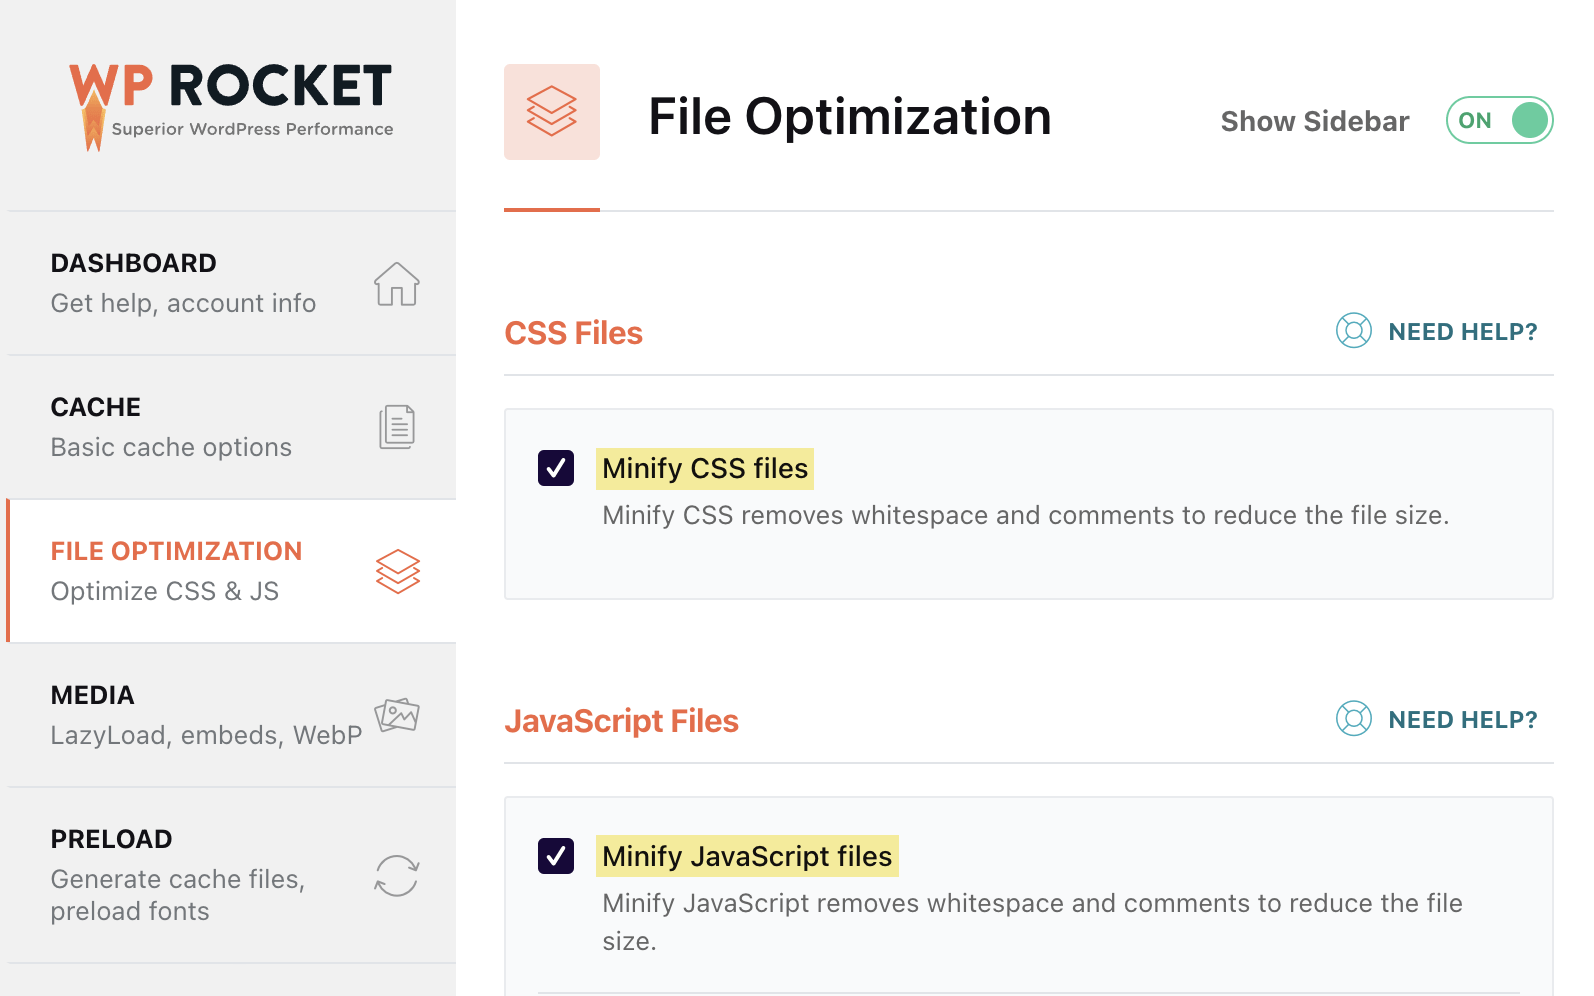
Task: Click Need Help link for JavaScript Files
Action: click(1463, 720)
